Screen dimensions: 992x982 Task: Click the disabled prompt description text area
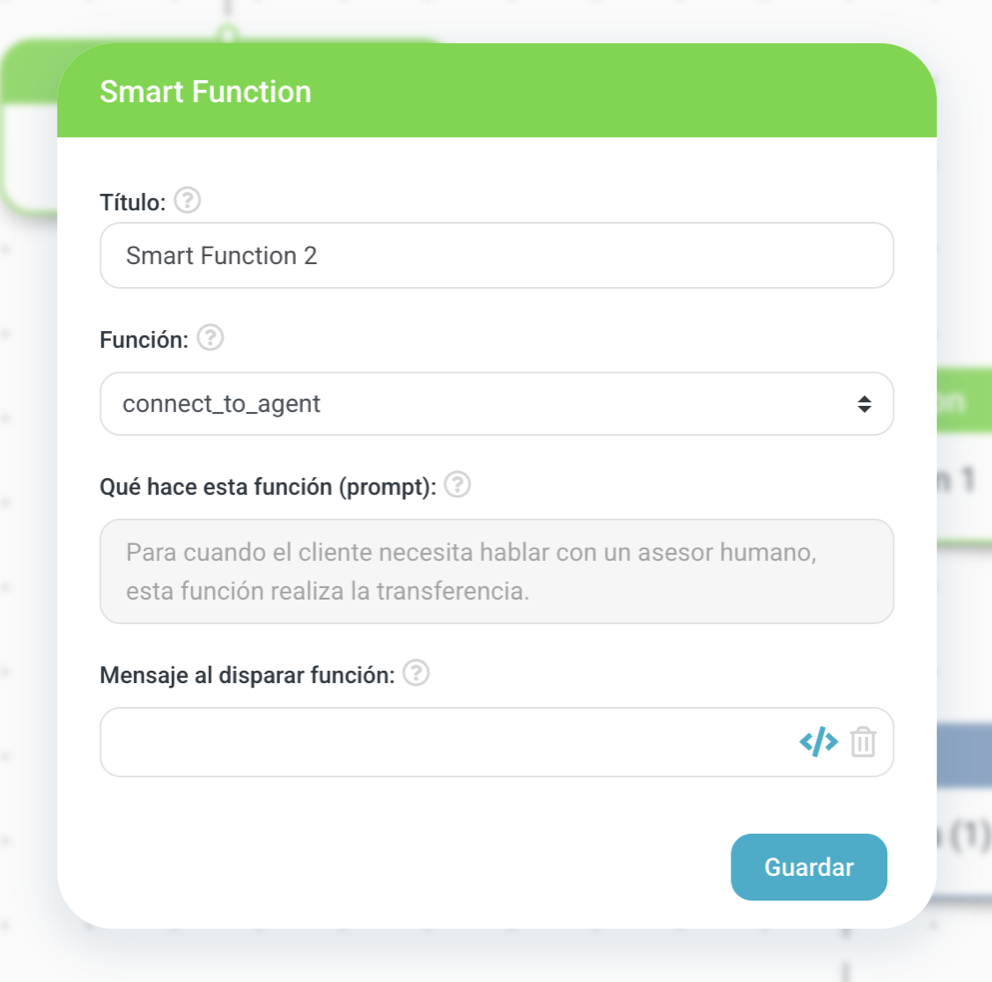(x=496, y=571)
